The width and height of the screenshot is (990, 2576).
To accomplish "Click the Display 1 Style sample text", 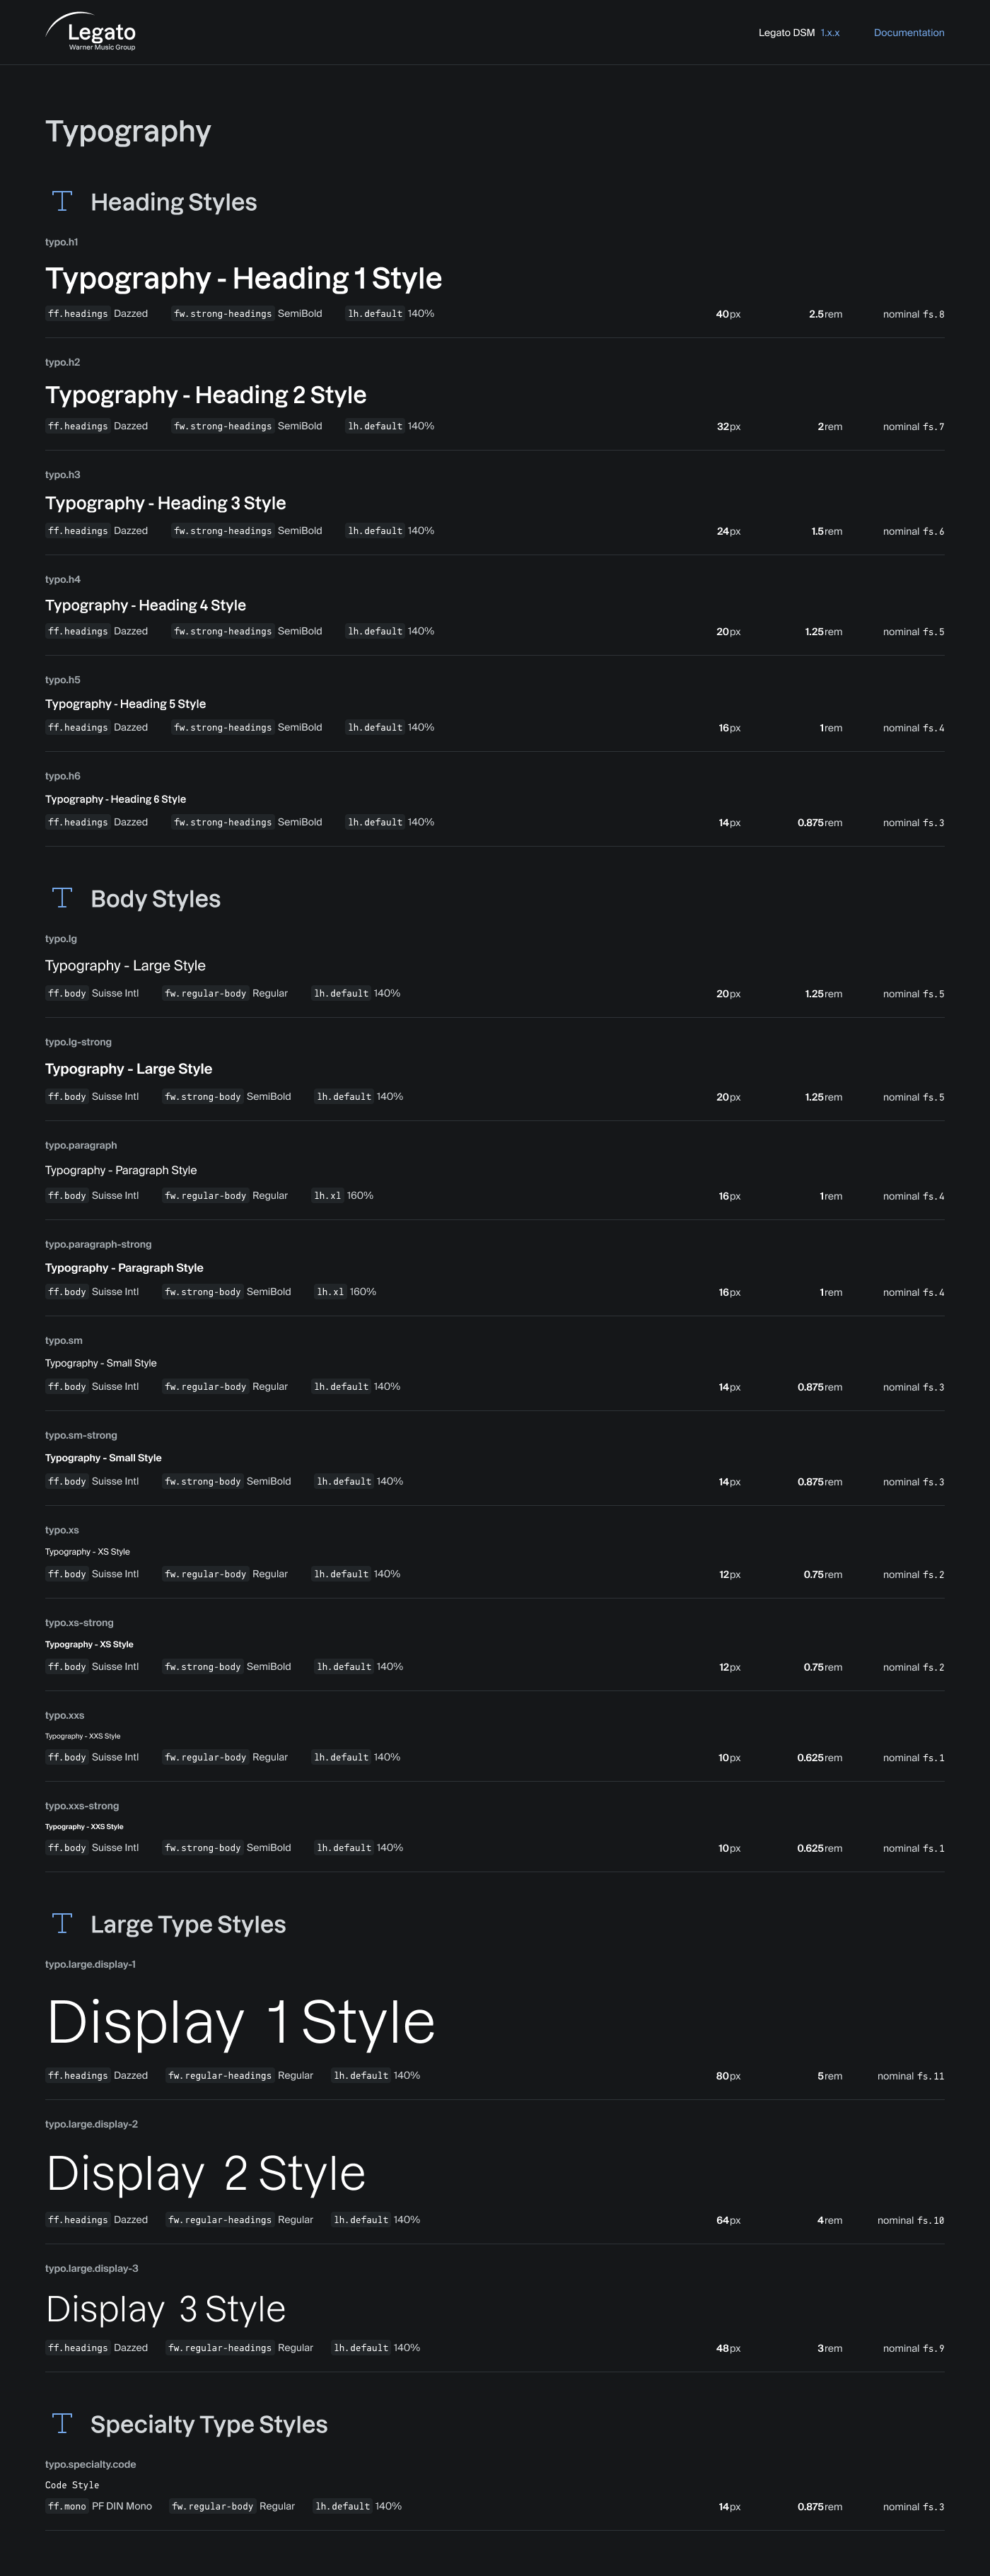I will click(241, 2021).
